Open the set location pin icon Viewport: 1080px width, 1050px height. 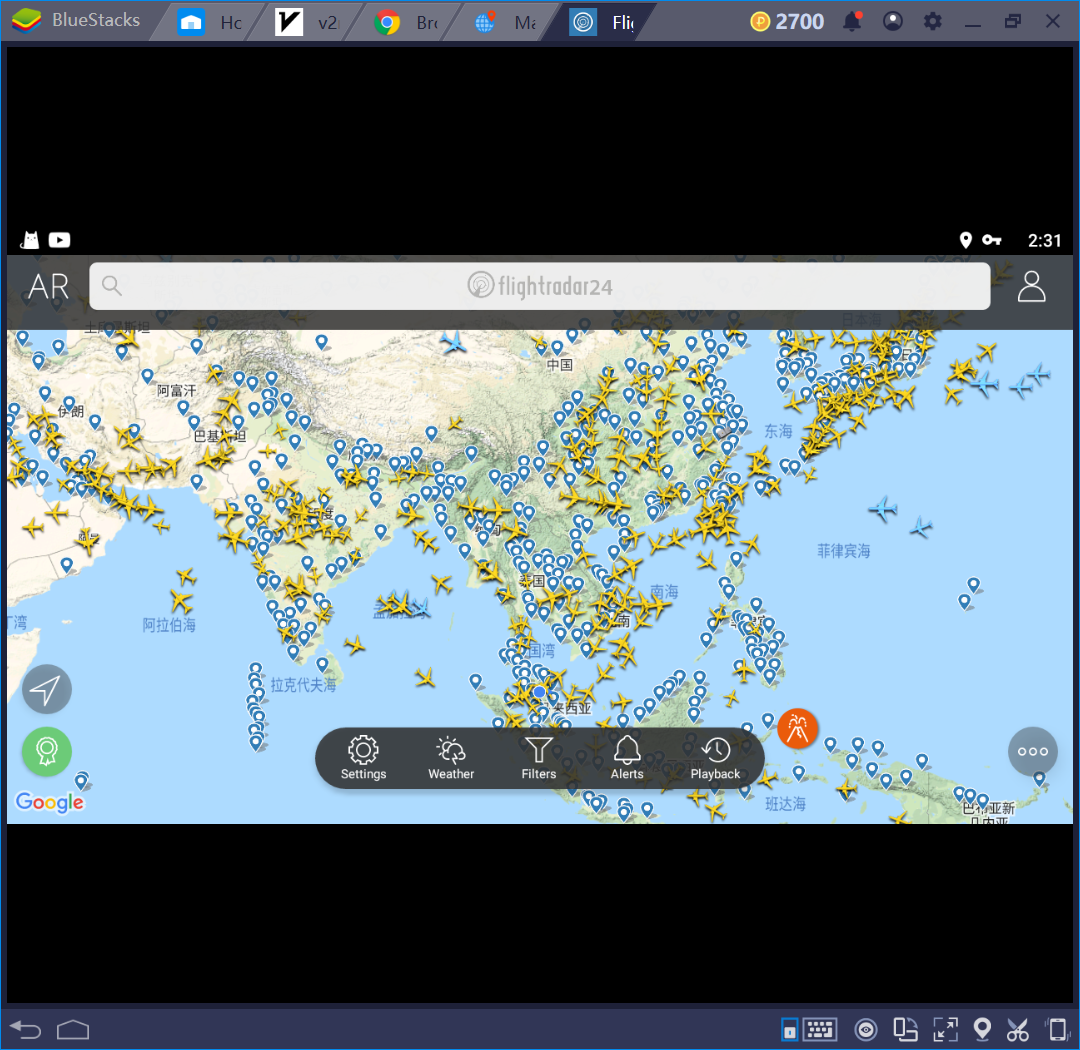pyautogui.click(x=982, y=1030)
